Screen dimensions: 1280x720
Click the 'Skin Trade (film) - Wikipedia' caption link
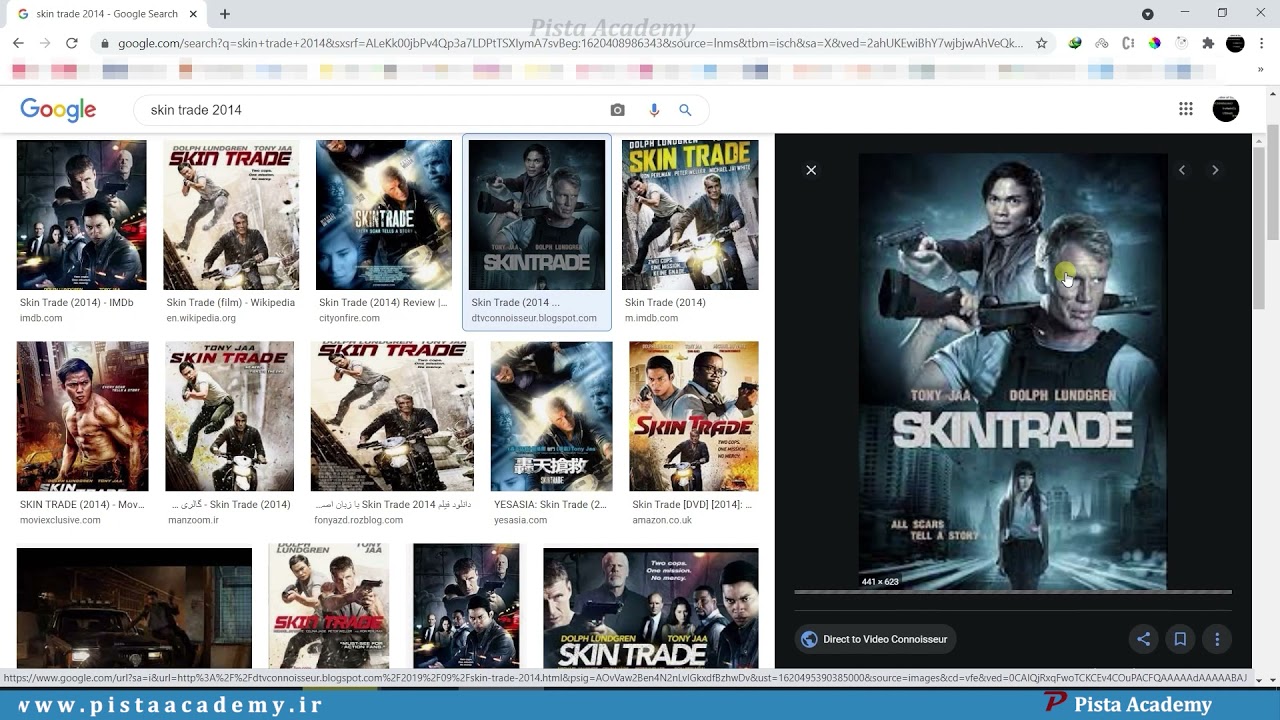pos(231,303)
